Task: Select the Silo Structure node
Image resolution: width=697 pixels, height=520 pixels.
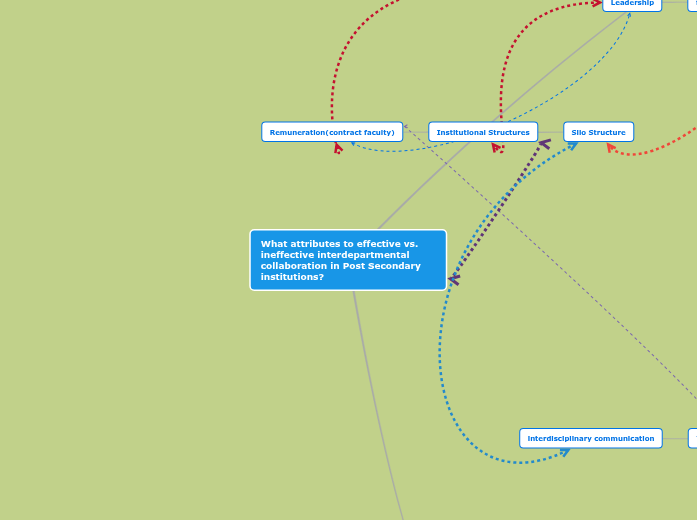Action: 598,132
